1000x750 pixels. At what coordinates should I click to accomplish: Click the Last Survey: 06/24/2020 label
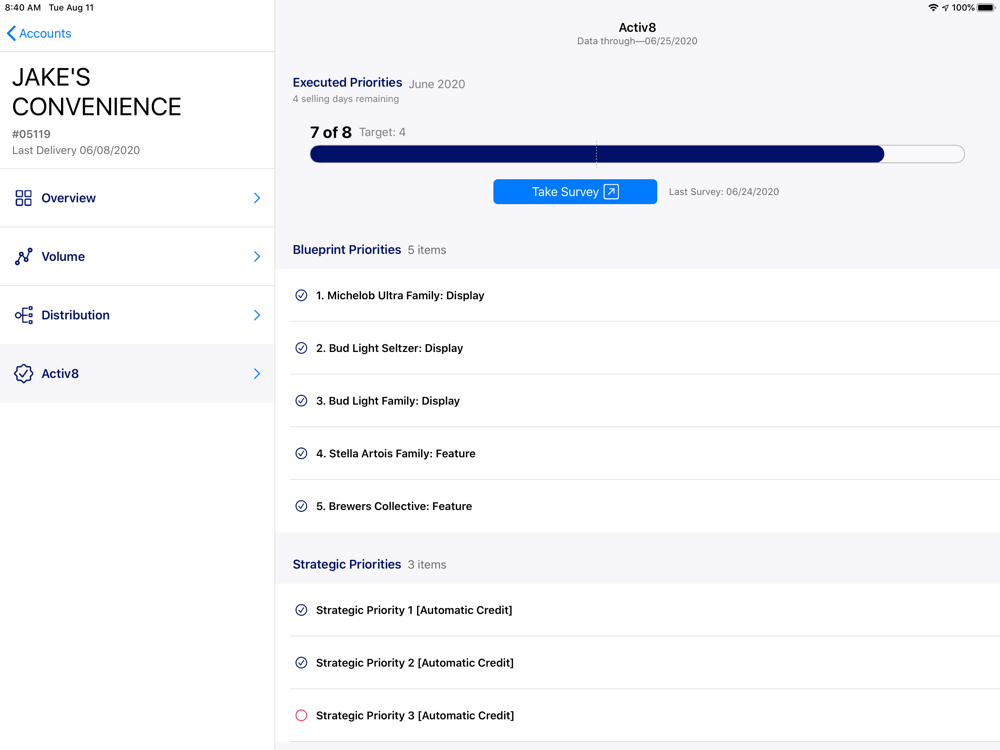[724, 192]
